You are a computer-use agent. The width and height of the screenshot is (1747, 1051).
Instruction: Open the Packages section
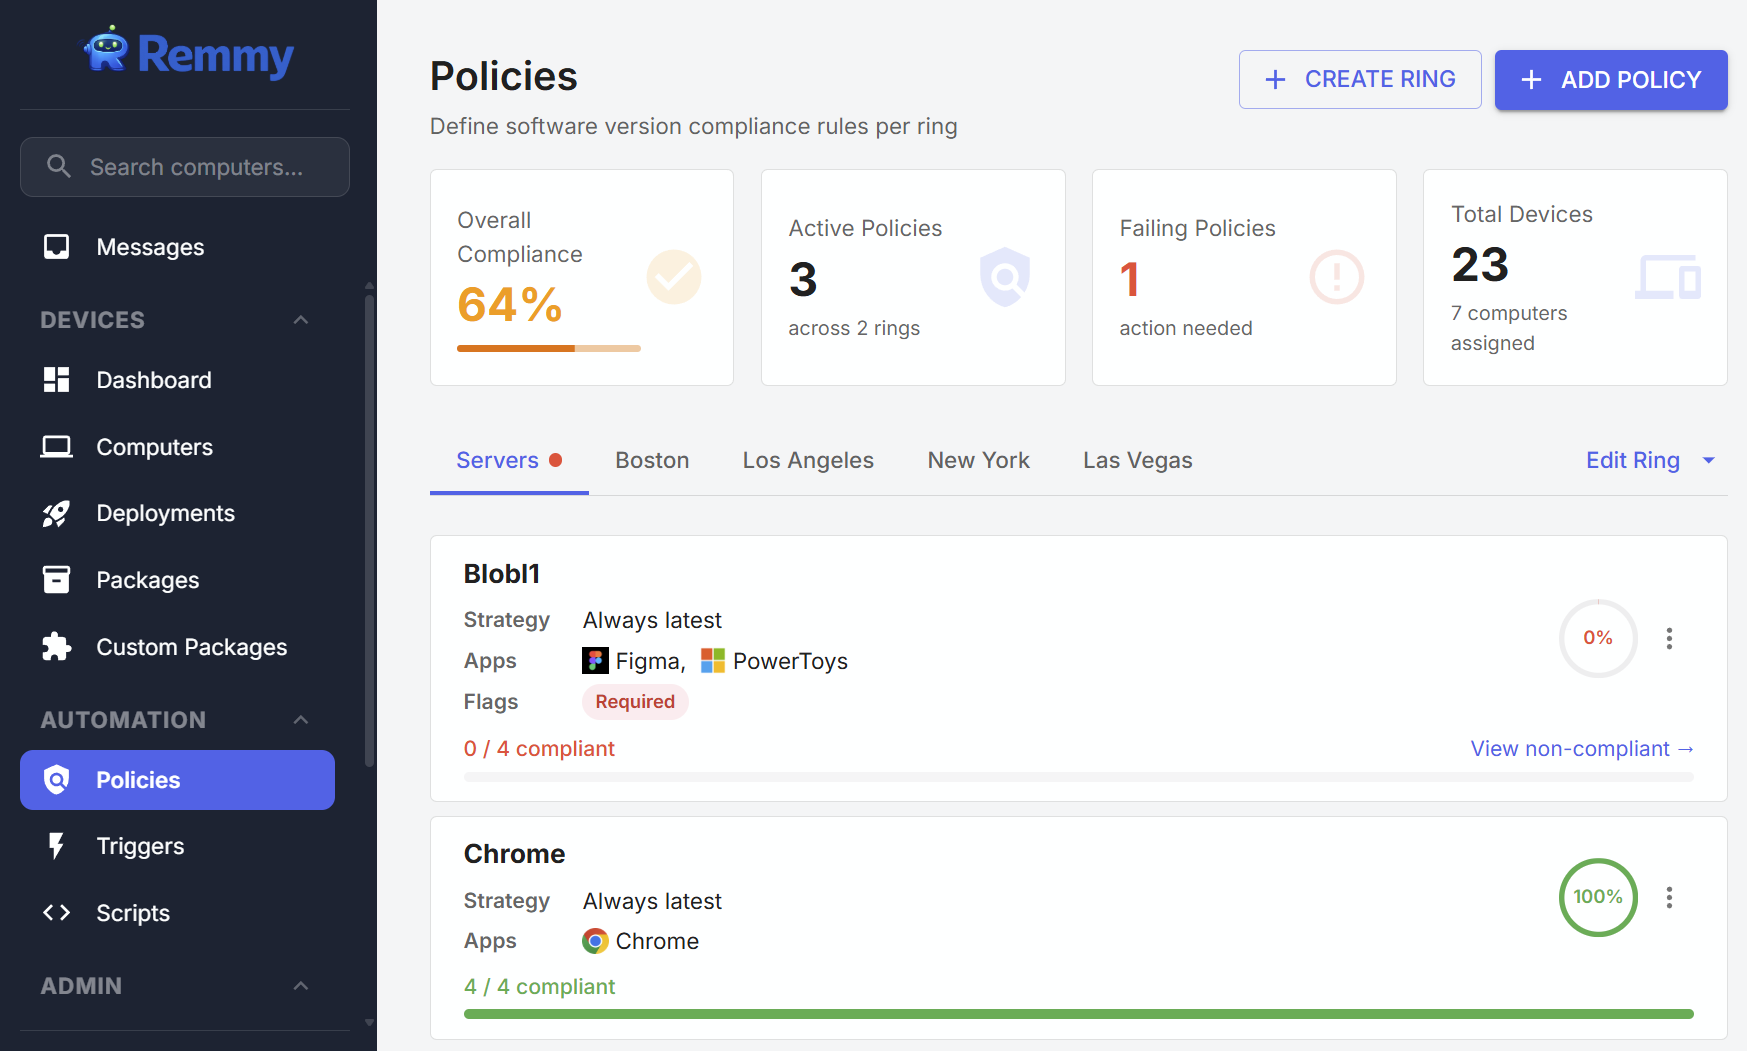147,580
